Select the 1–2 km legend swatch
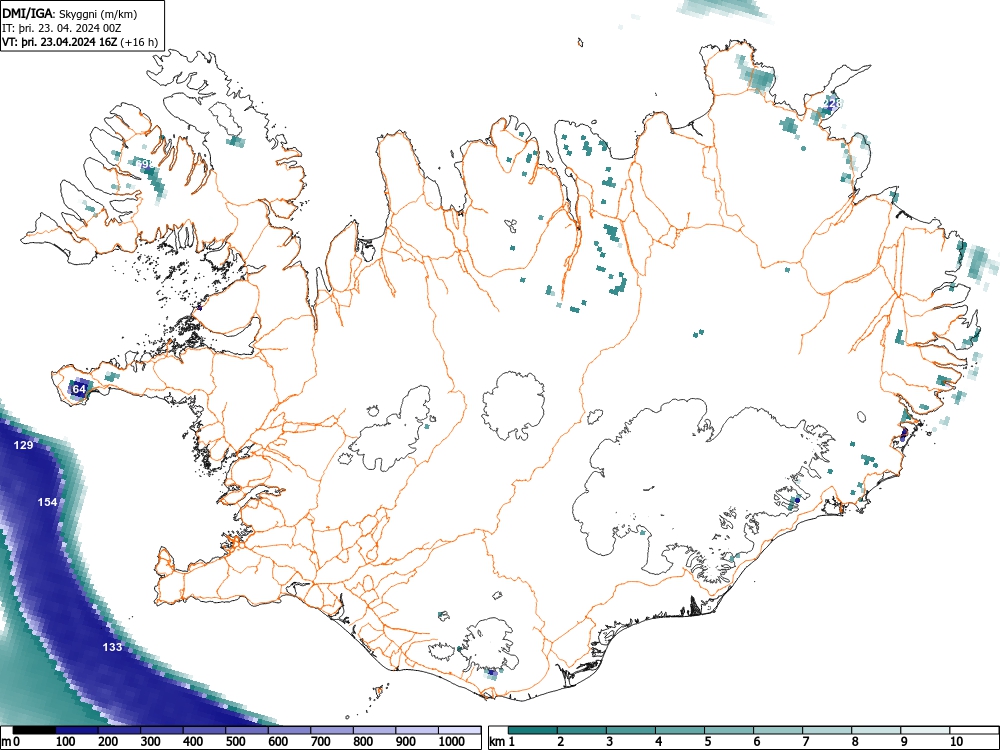1000x750 pixels. pos(533,730)
